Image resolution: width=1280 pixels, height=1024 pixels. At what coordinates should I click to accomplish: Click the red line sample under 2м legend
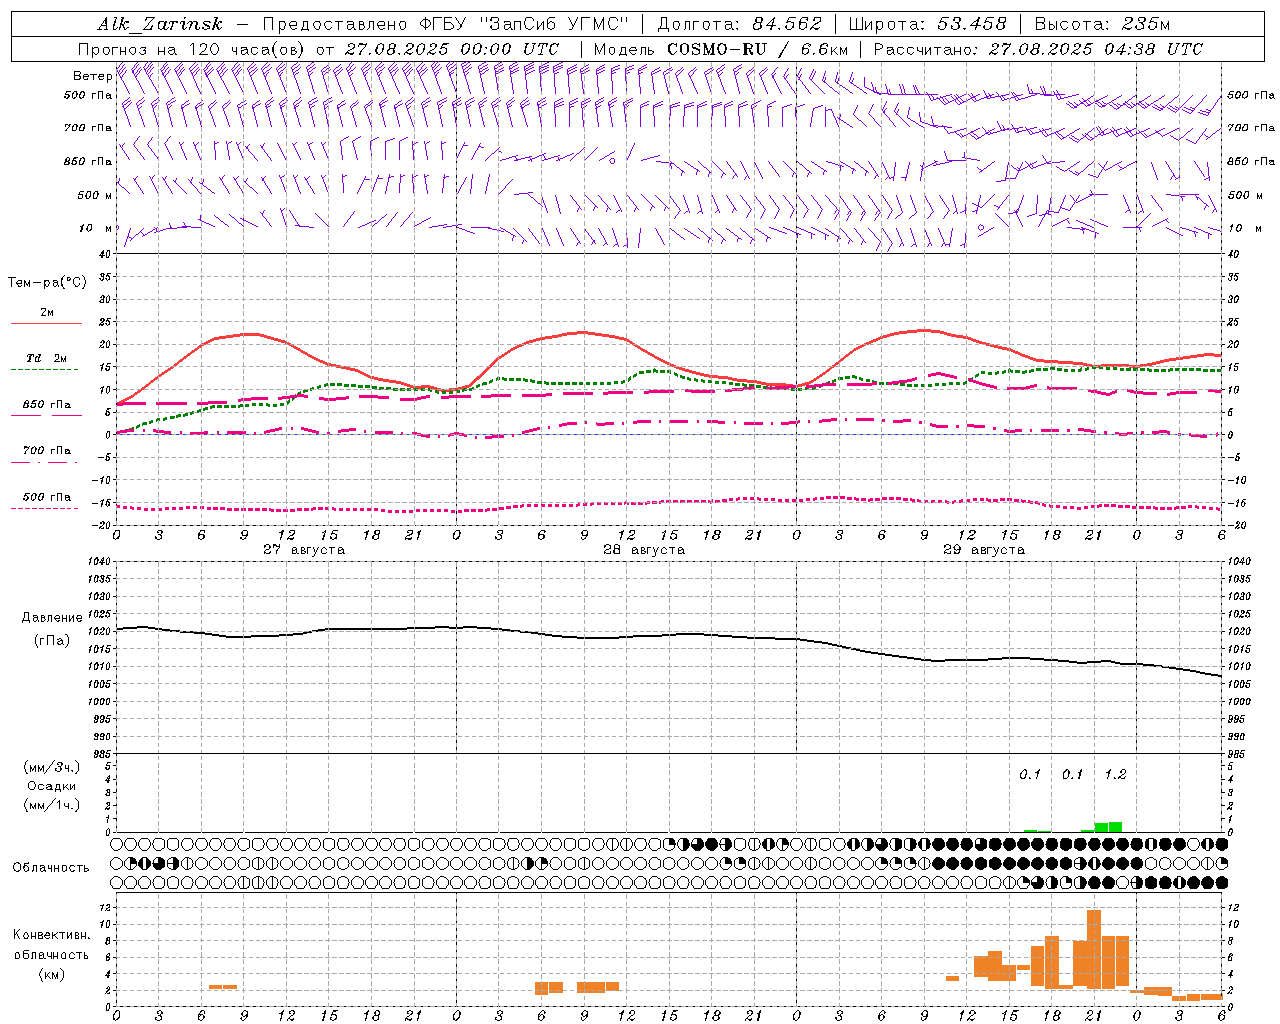click(x=45, y=324)
